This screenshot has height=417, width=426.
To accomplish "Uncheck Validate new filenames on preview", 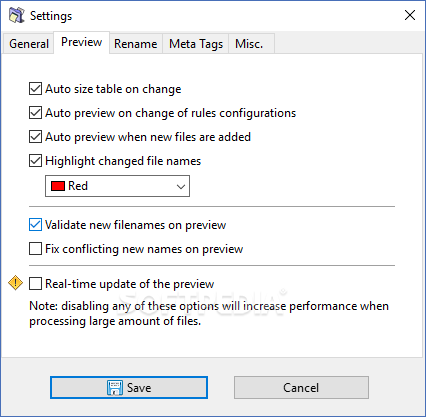I will coord(35,225).
